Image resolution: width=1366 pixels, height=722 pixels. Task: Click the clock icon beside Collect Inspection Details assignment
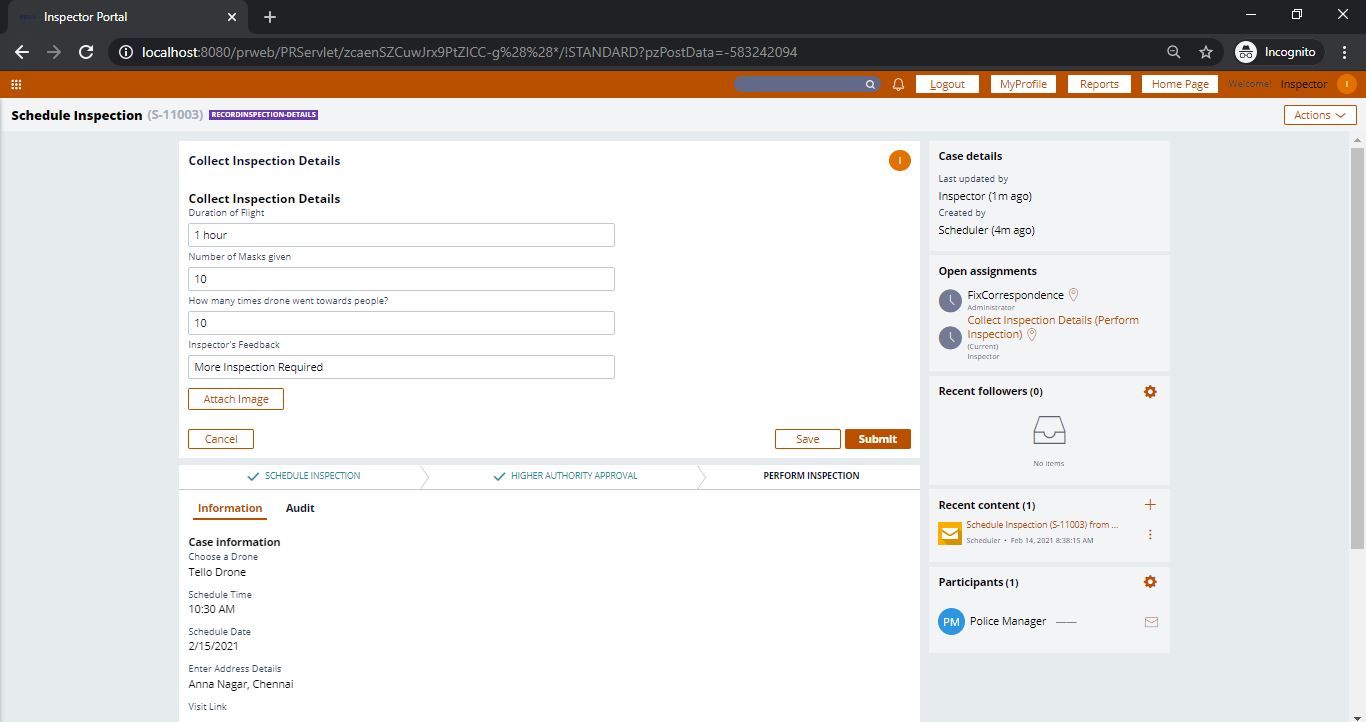[x=950, y=337]
